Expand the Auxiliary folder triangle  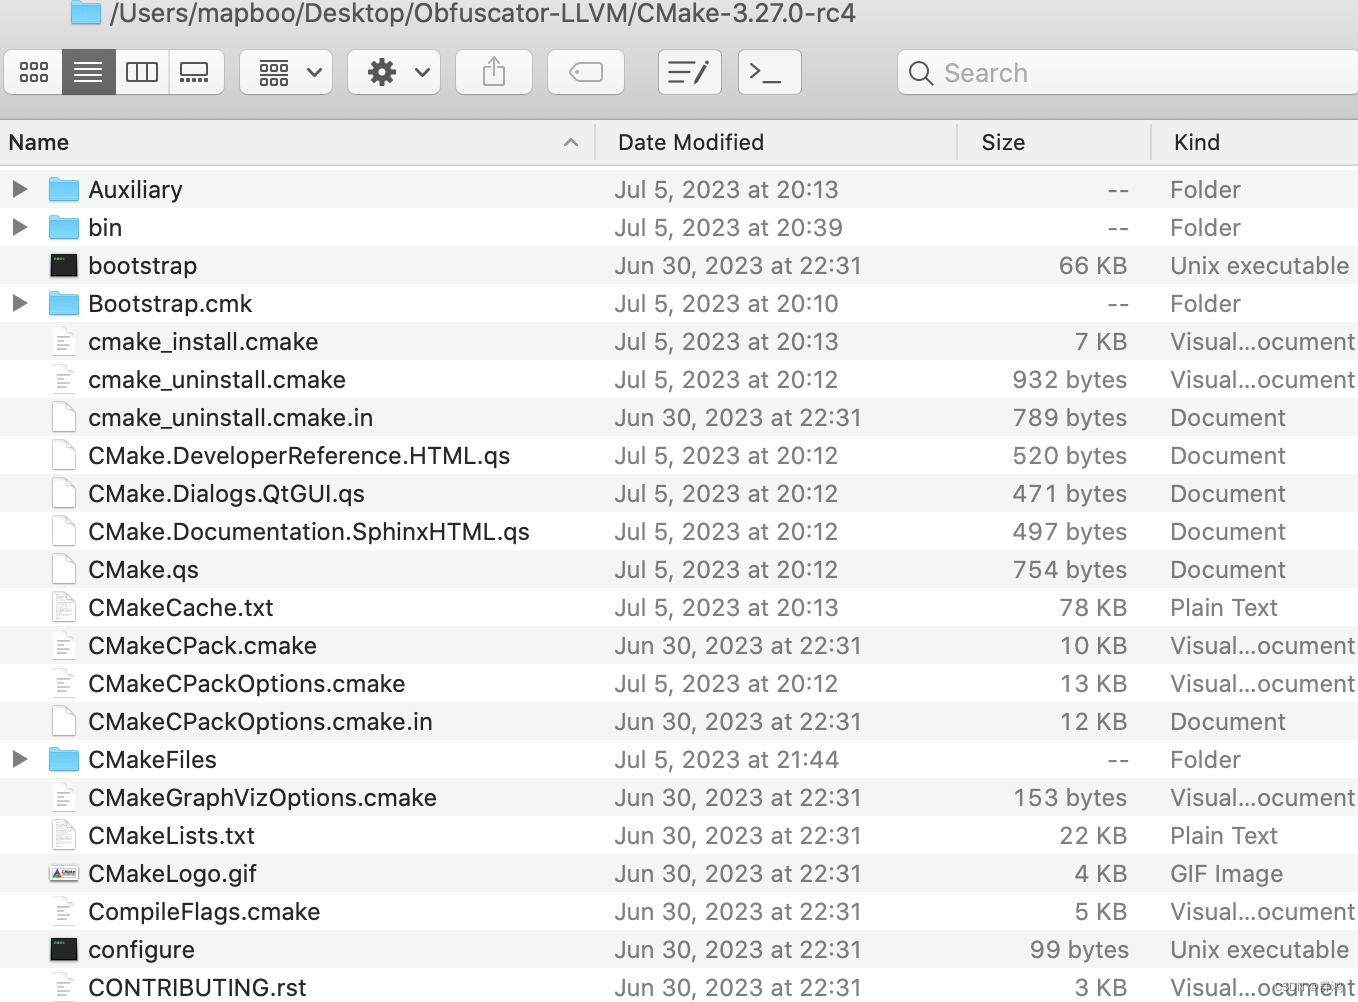pyautogui.click(x=20, y=189)
